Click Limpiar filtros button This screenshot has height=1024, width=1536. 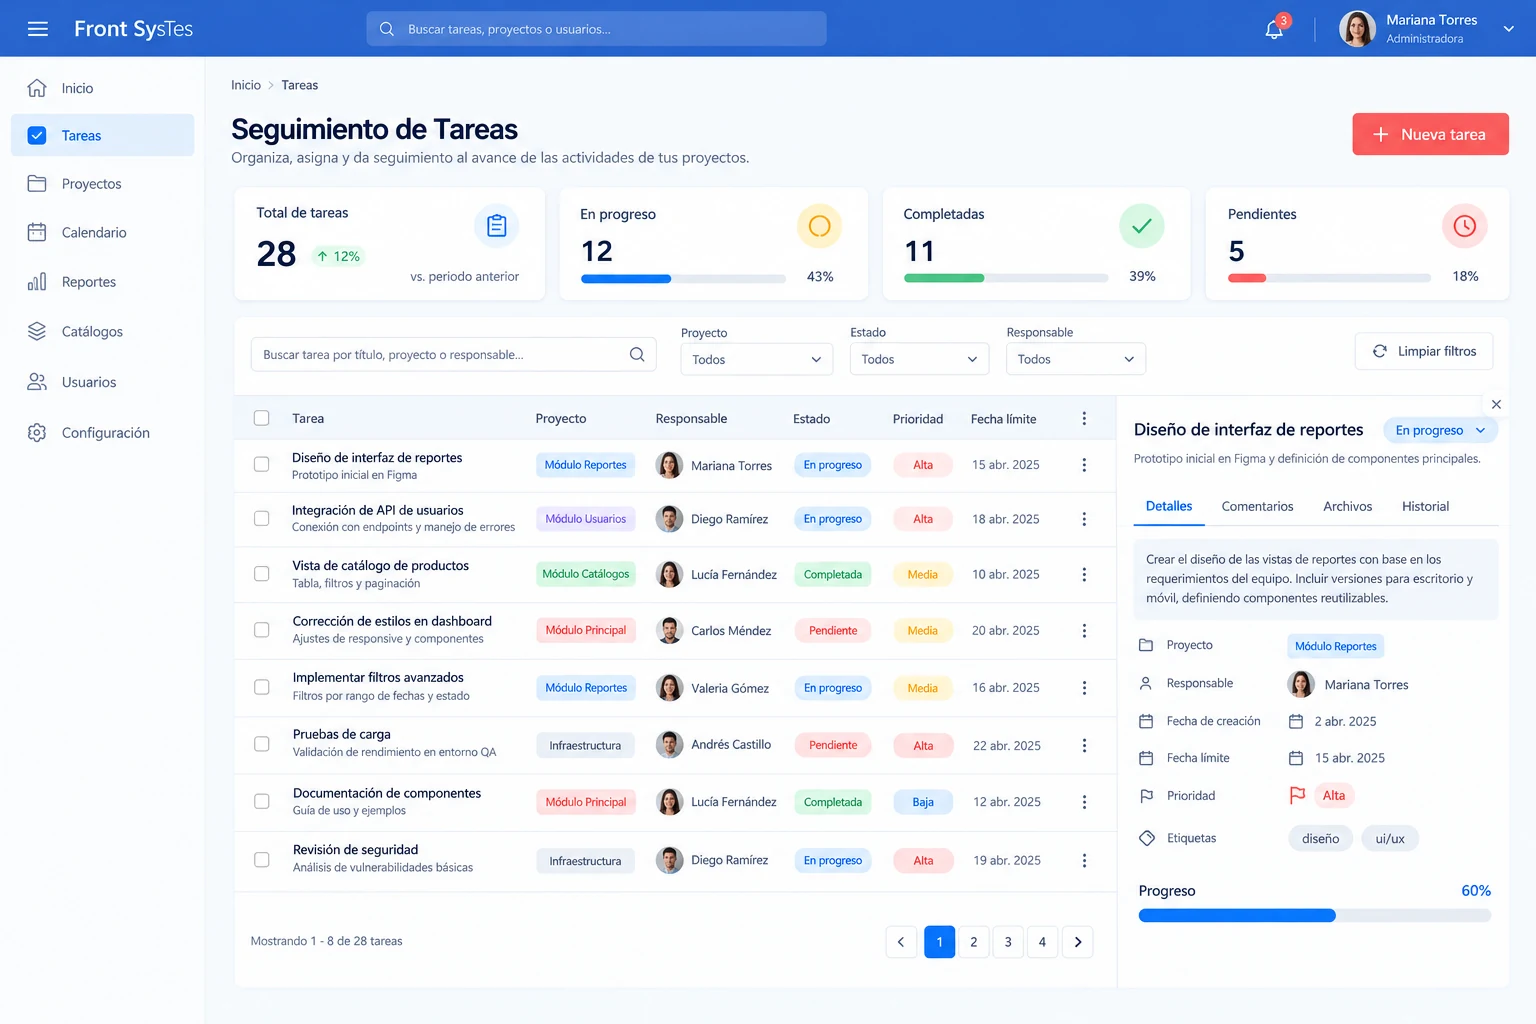pos(1424,351)
